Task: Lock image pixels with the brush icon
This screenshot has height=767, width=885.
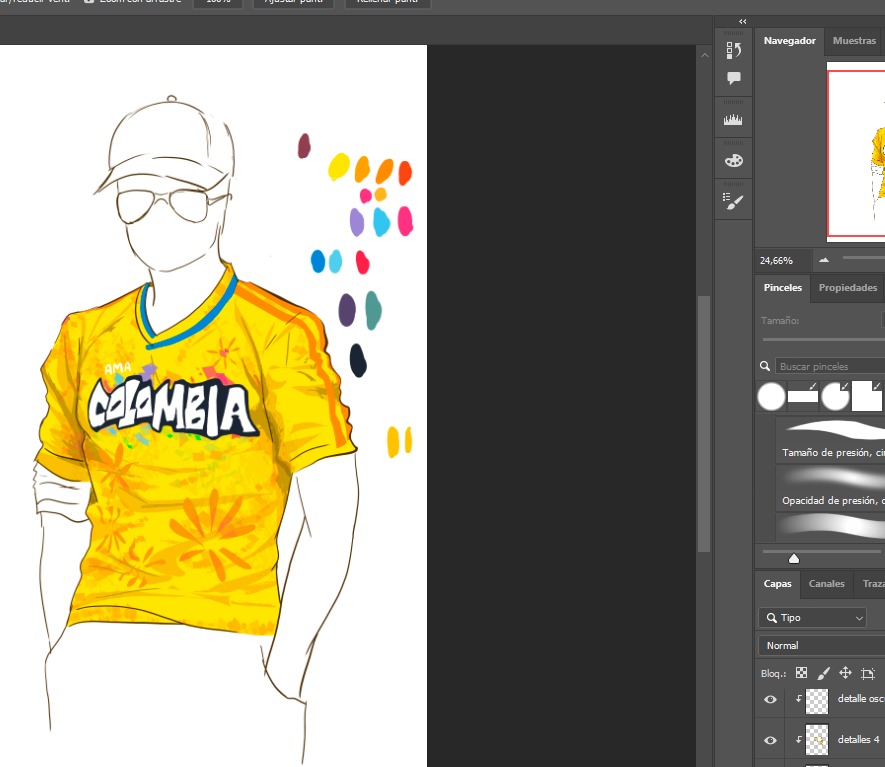Action: [x=823, y=673]
